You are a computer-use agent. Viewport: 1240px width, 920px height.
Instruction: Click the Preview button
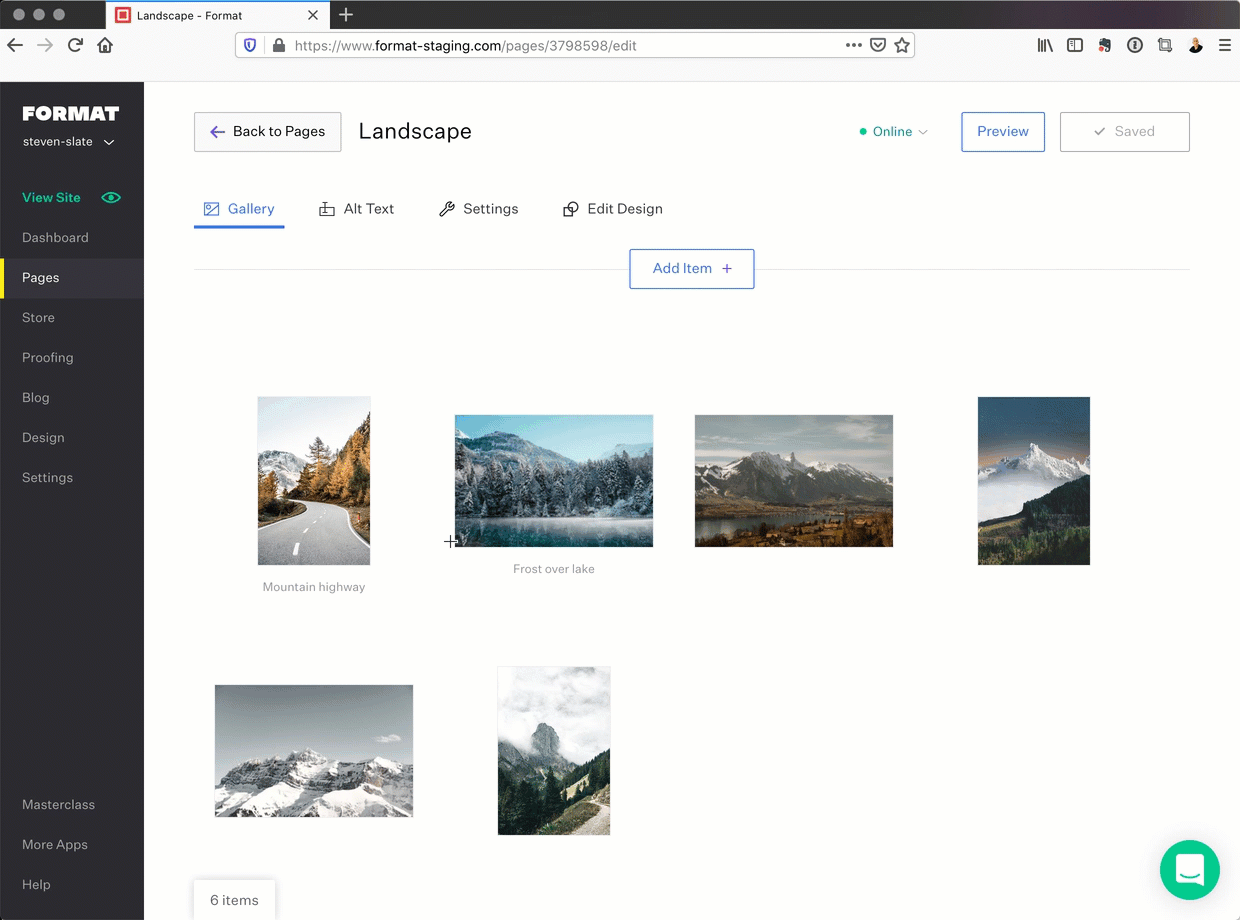[1003, 132]
